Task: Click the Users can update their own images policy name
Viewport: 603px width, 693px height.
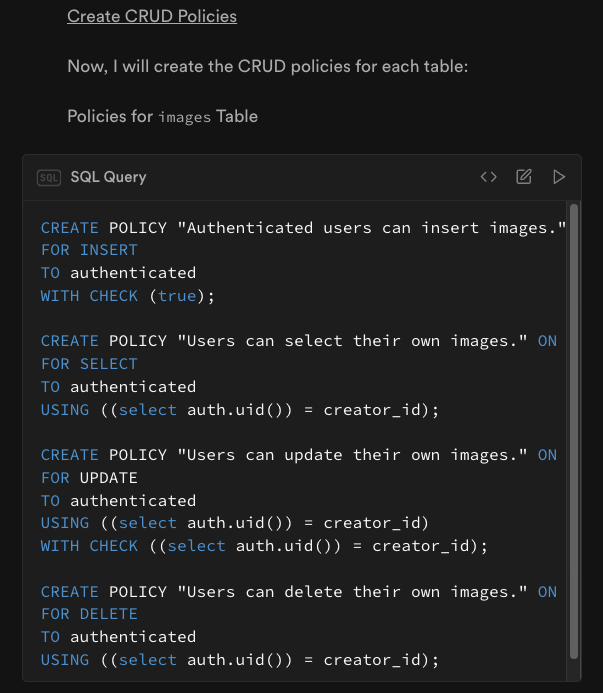Action: pyautogui.click(x=352, y=455)
